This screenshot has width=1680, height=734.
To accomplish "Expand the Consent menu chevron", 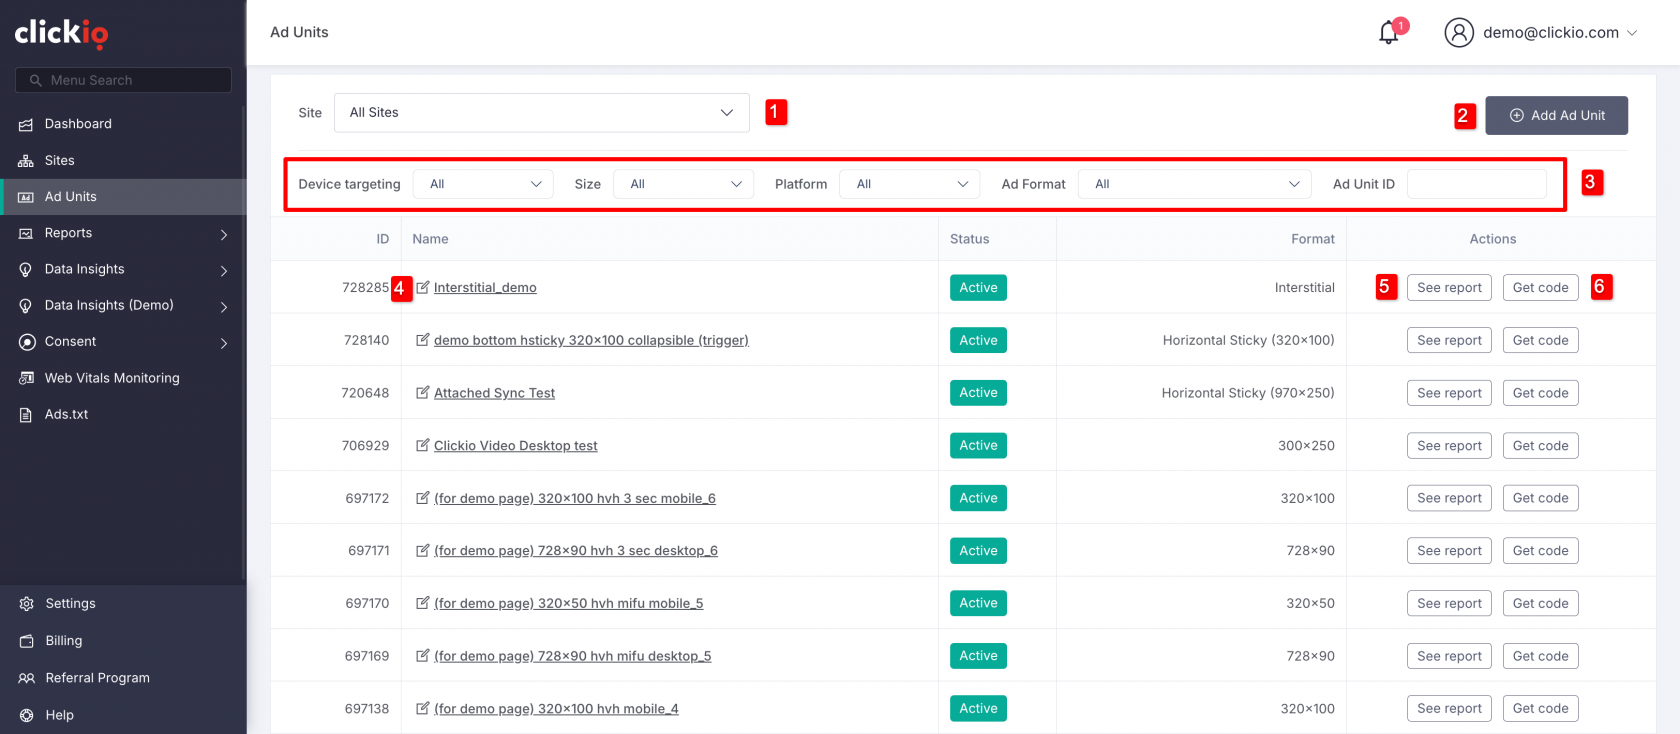I will (224, 343).
